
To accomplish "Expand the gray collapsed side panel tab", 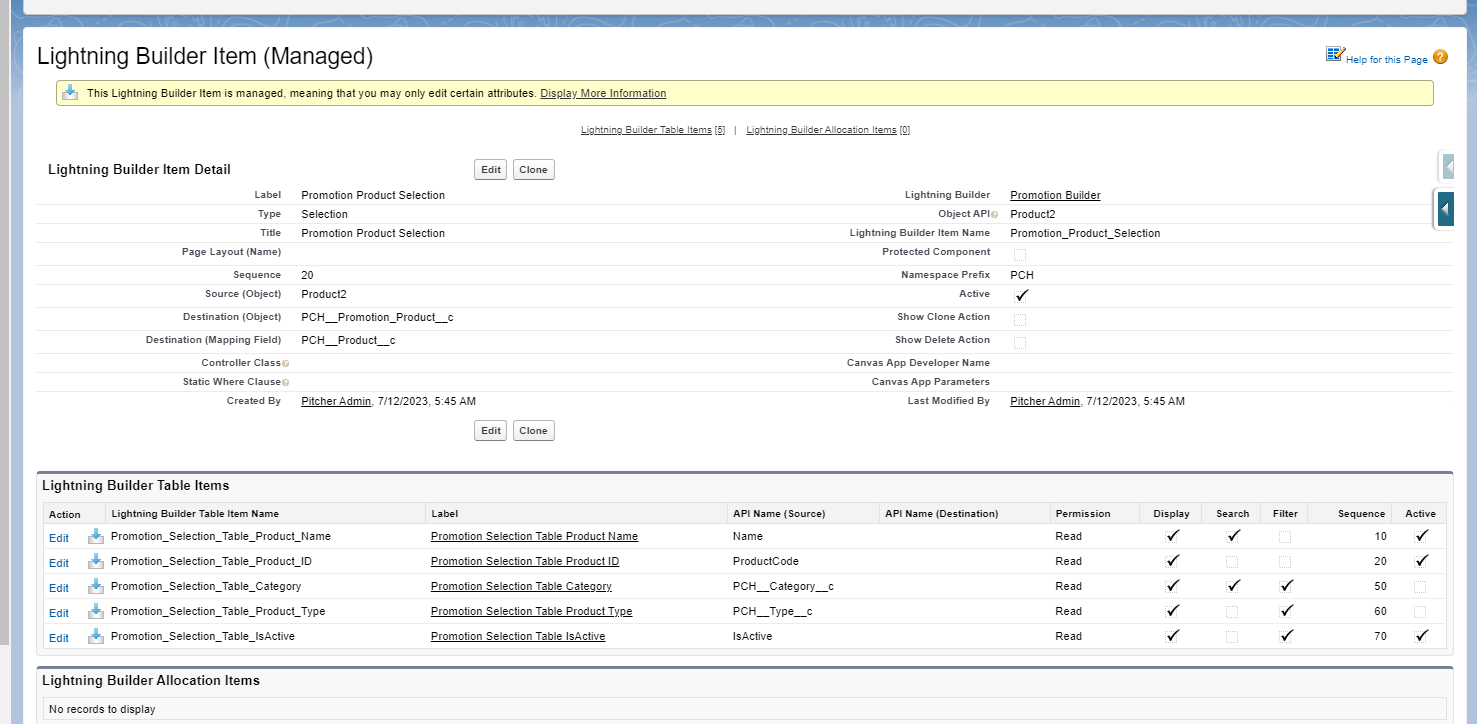I will pyautogui.click(x=1448, y=166).
